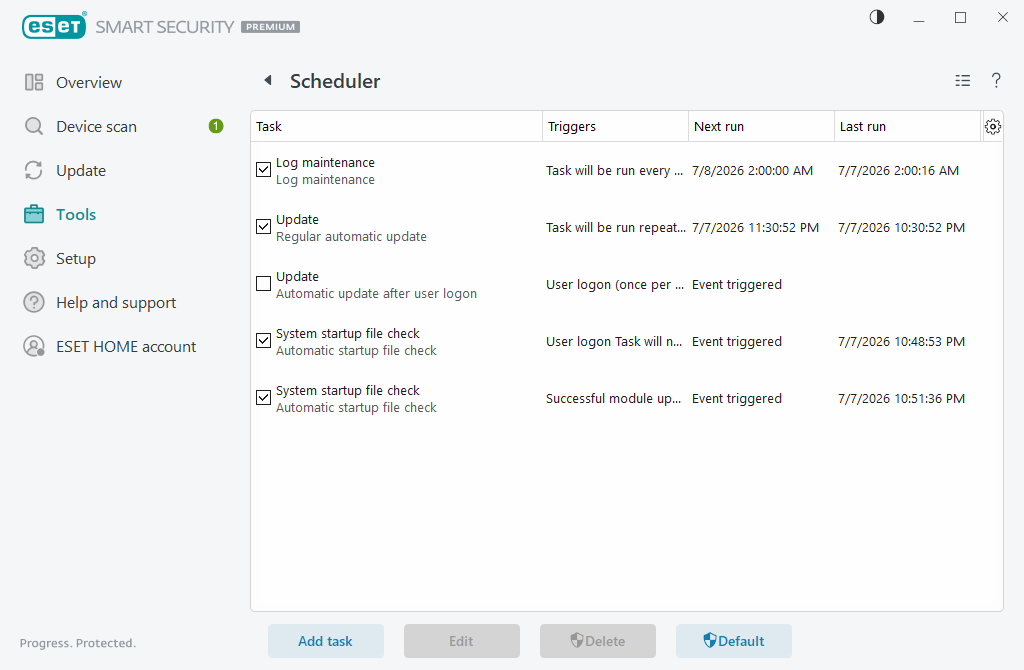Click 'User logon (once per ...' trigger
The height and width of the screenshot is (670, 1024).
[615, 285]
